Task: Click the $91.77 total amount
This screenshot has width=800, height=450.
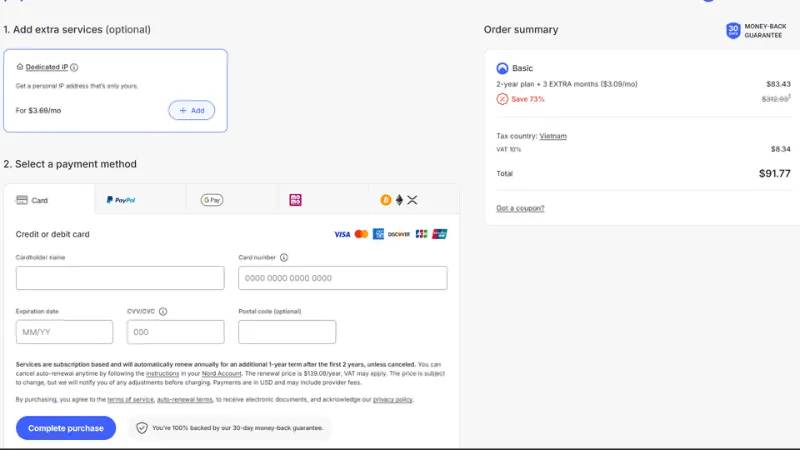Action: [774, 173]
